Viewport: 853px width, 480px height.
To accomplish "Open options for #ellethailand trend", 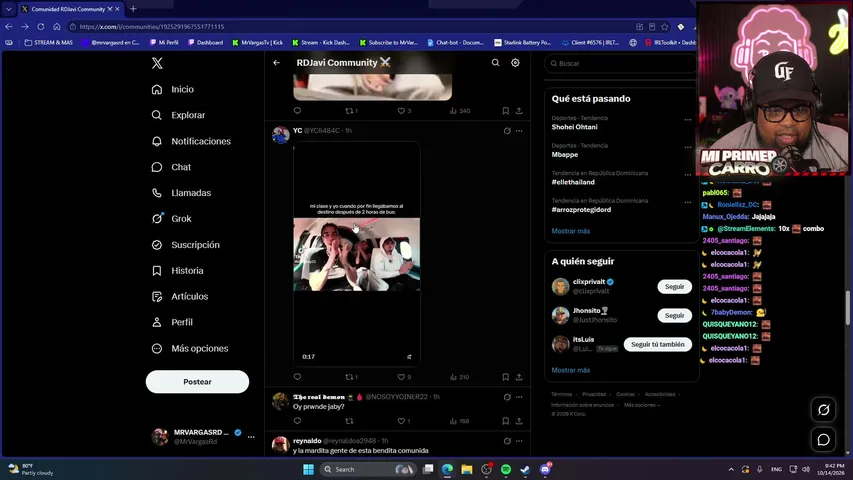I will coord(688,175).
